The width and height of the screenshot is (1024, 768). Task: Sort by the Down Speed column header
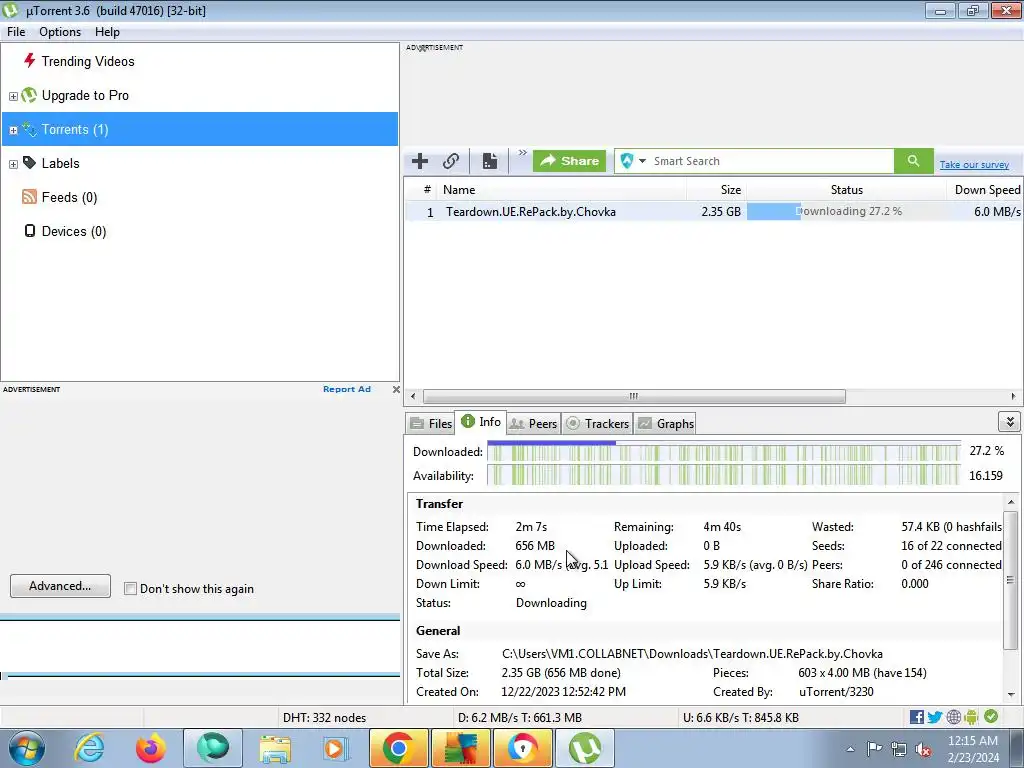(985, 190)
